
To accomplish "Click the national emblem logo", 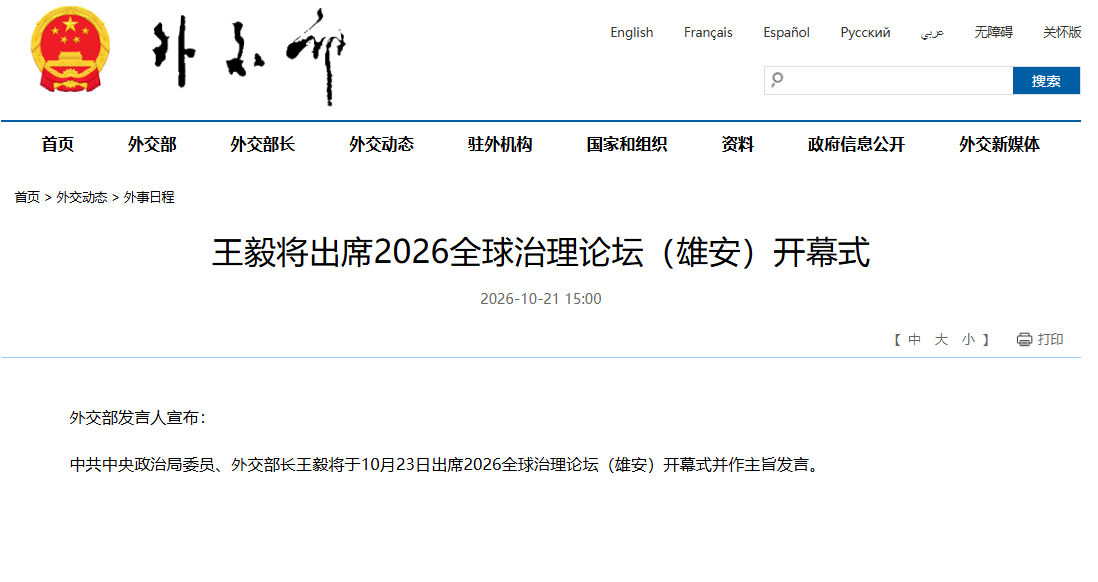I will 70,49.
